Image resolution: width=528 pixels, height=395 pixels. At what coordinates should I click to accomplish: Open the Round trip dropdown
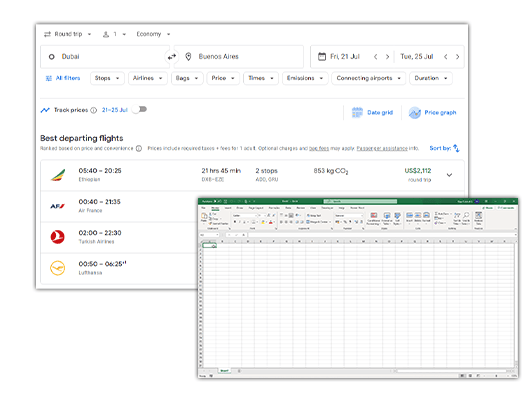pos(68,34)
